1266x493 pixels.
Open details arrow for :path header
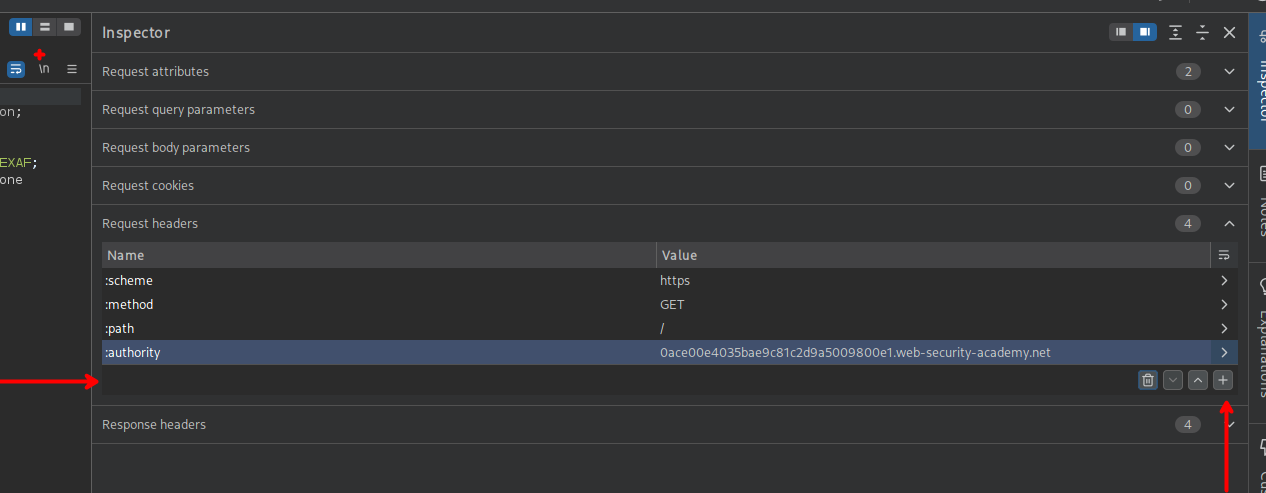point(1224,328)
